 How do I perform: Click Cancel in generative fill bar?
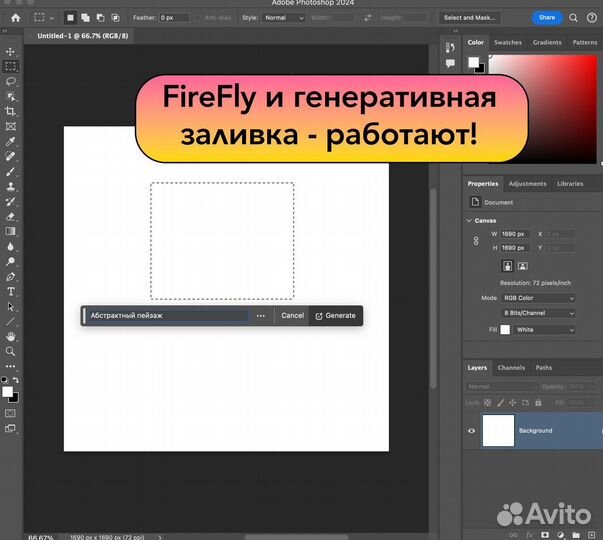click(292, 316)
